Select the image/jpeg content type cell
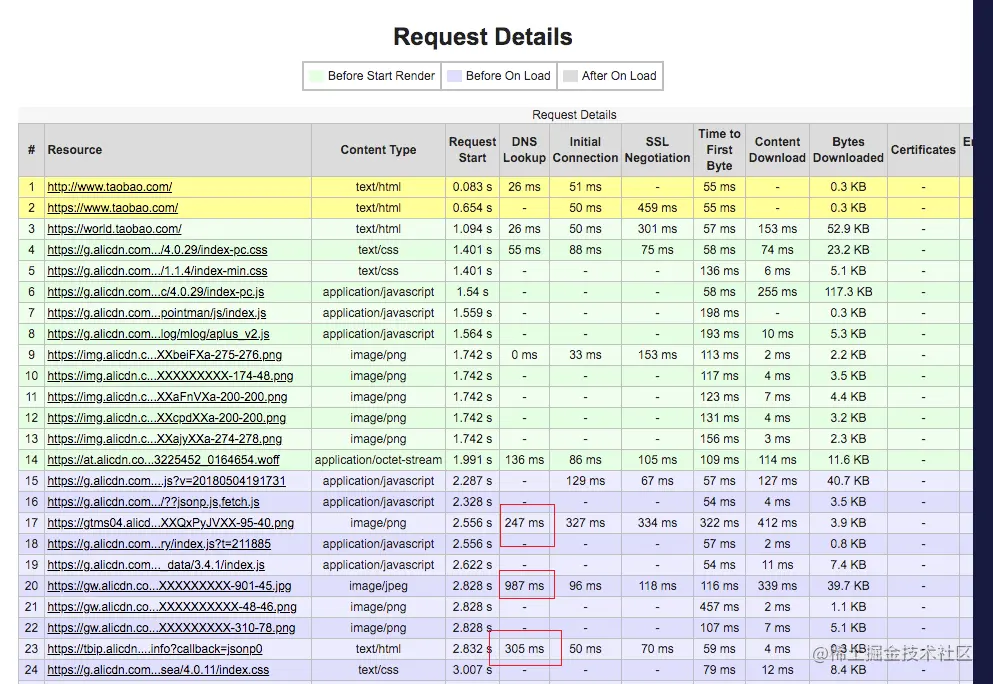The image size is (993, 684). tap(378, 586)
